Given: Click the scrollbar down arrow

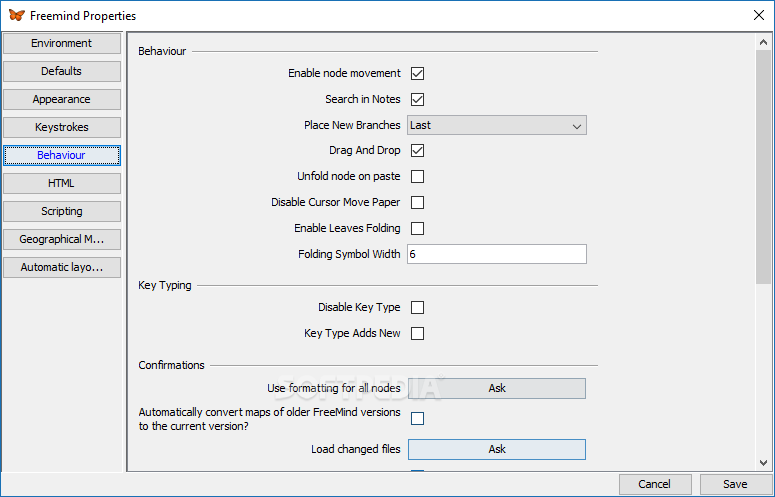Looking at the screenshot, I should (x=763, y=463).
